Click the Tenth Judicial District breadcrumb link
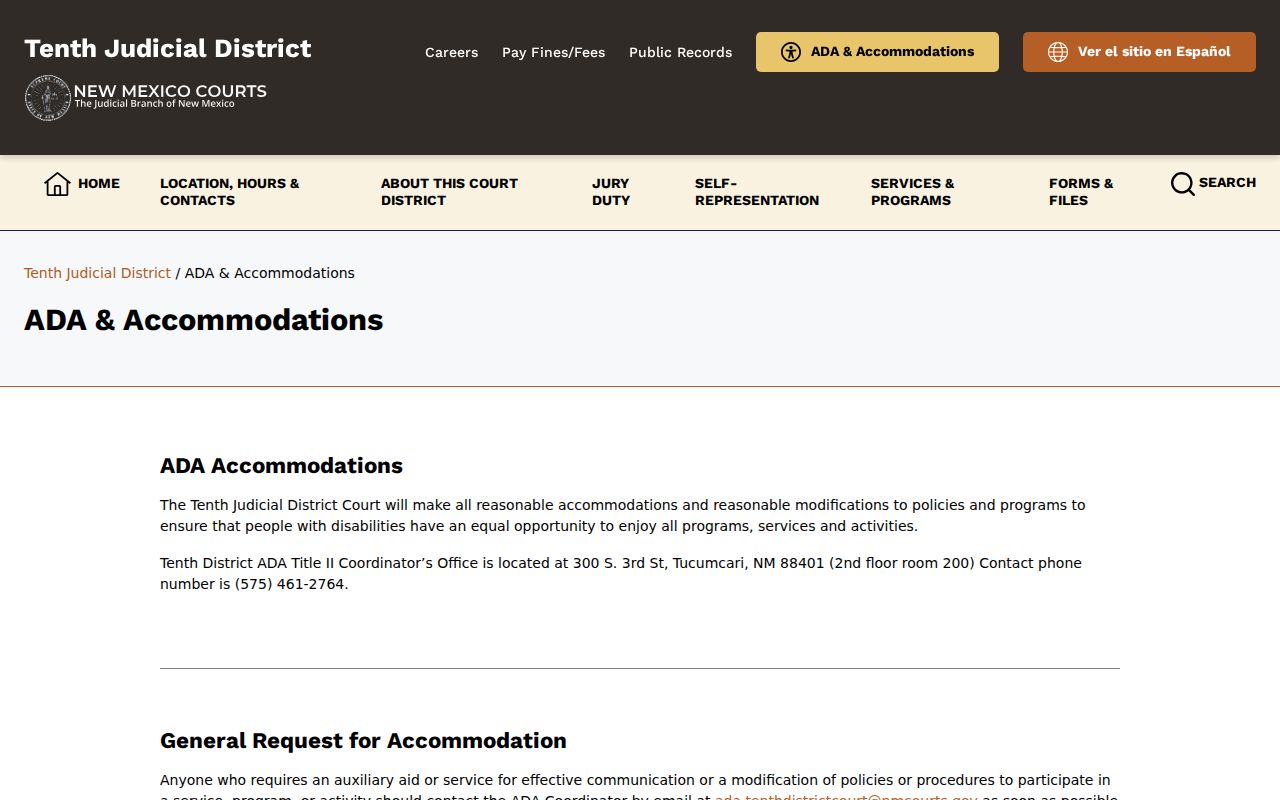Viewport: 1280px width, 800px height. click(x=98, y=273)
